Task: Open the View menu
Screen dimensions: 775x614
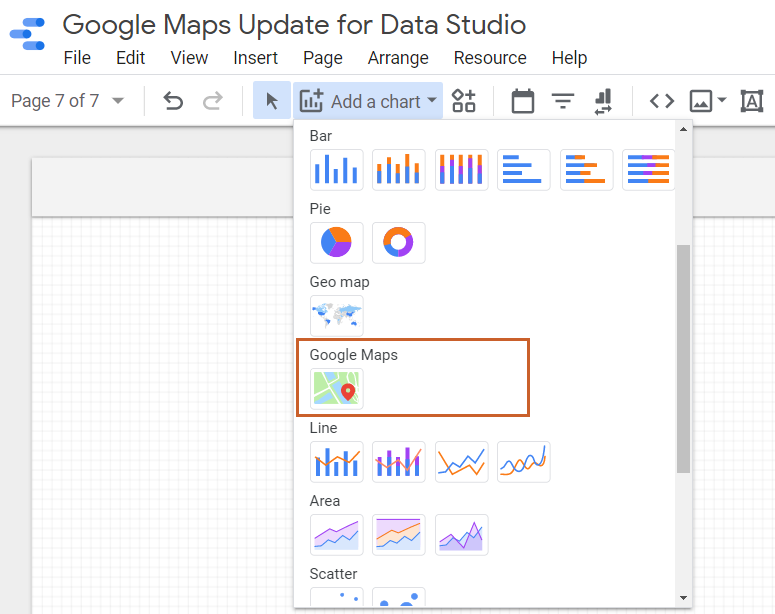Action: 189,58
